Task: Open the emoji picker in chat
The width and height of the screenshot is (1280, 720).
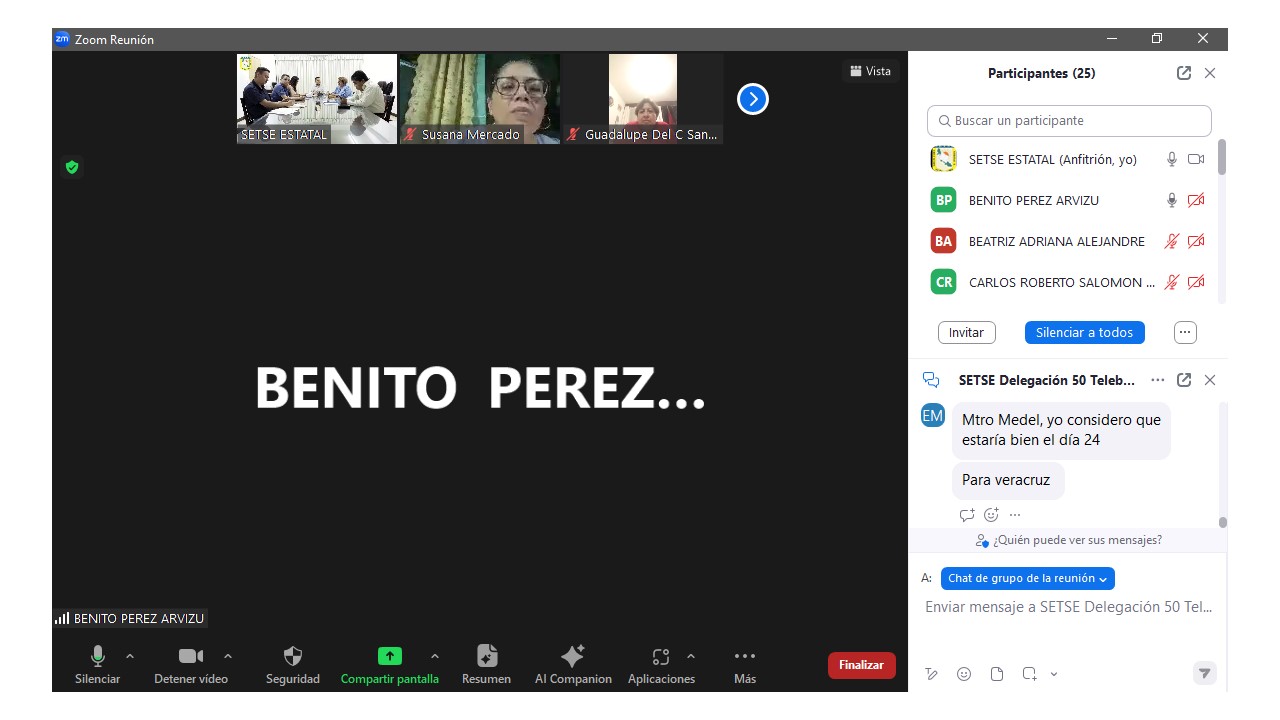Action: tap(964, 674)
